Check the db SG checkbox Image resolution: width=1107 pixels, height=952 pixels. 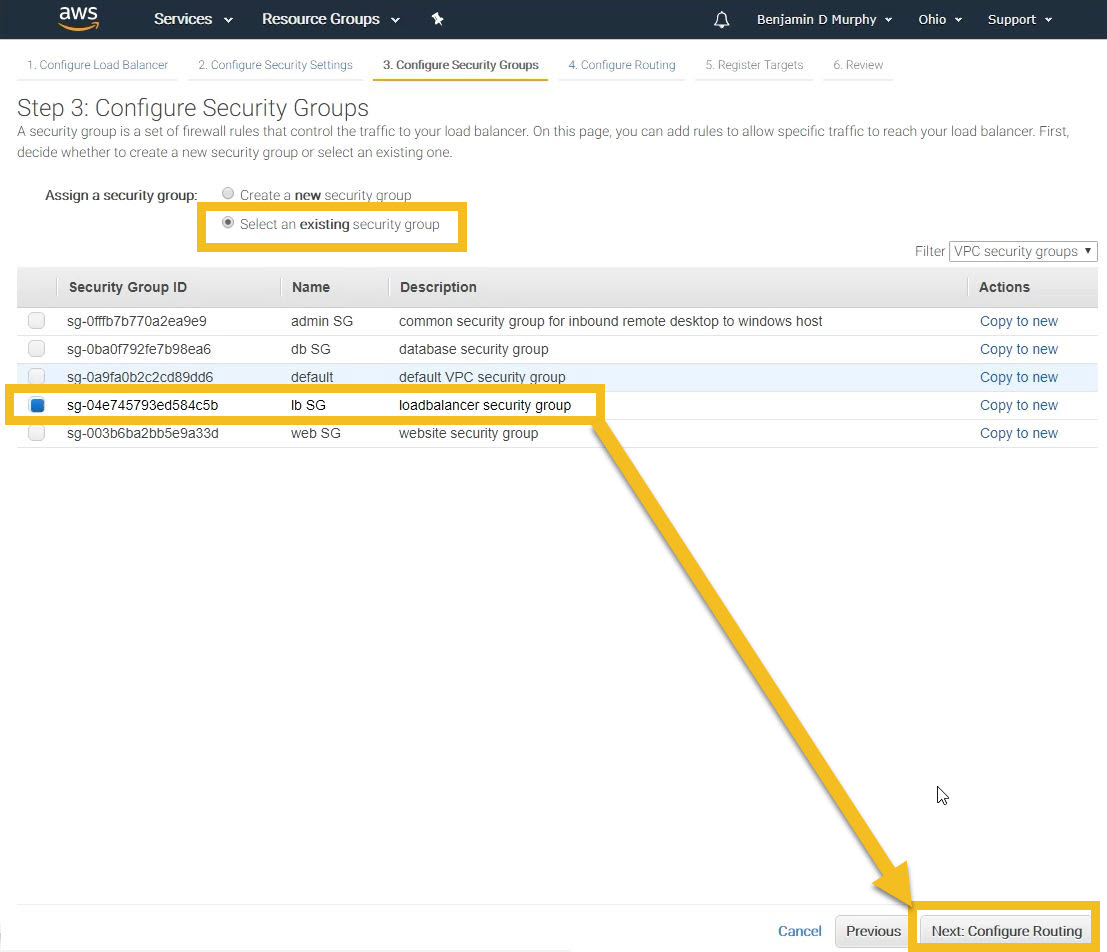click(x=37, y=349)
